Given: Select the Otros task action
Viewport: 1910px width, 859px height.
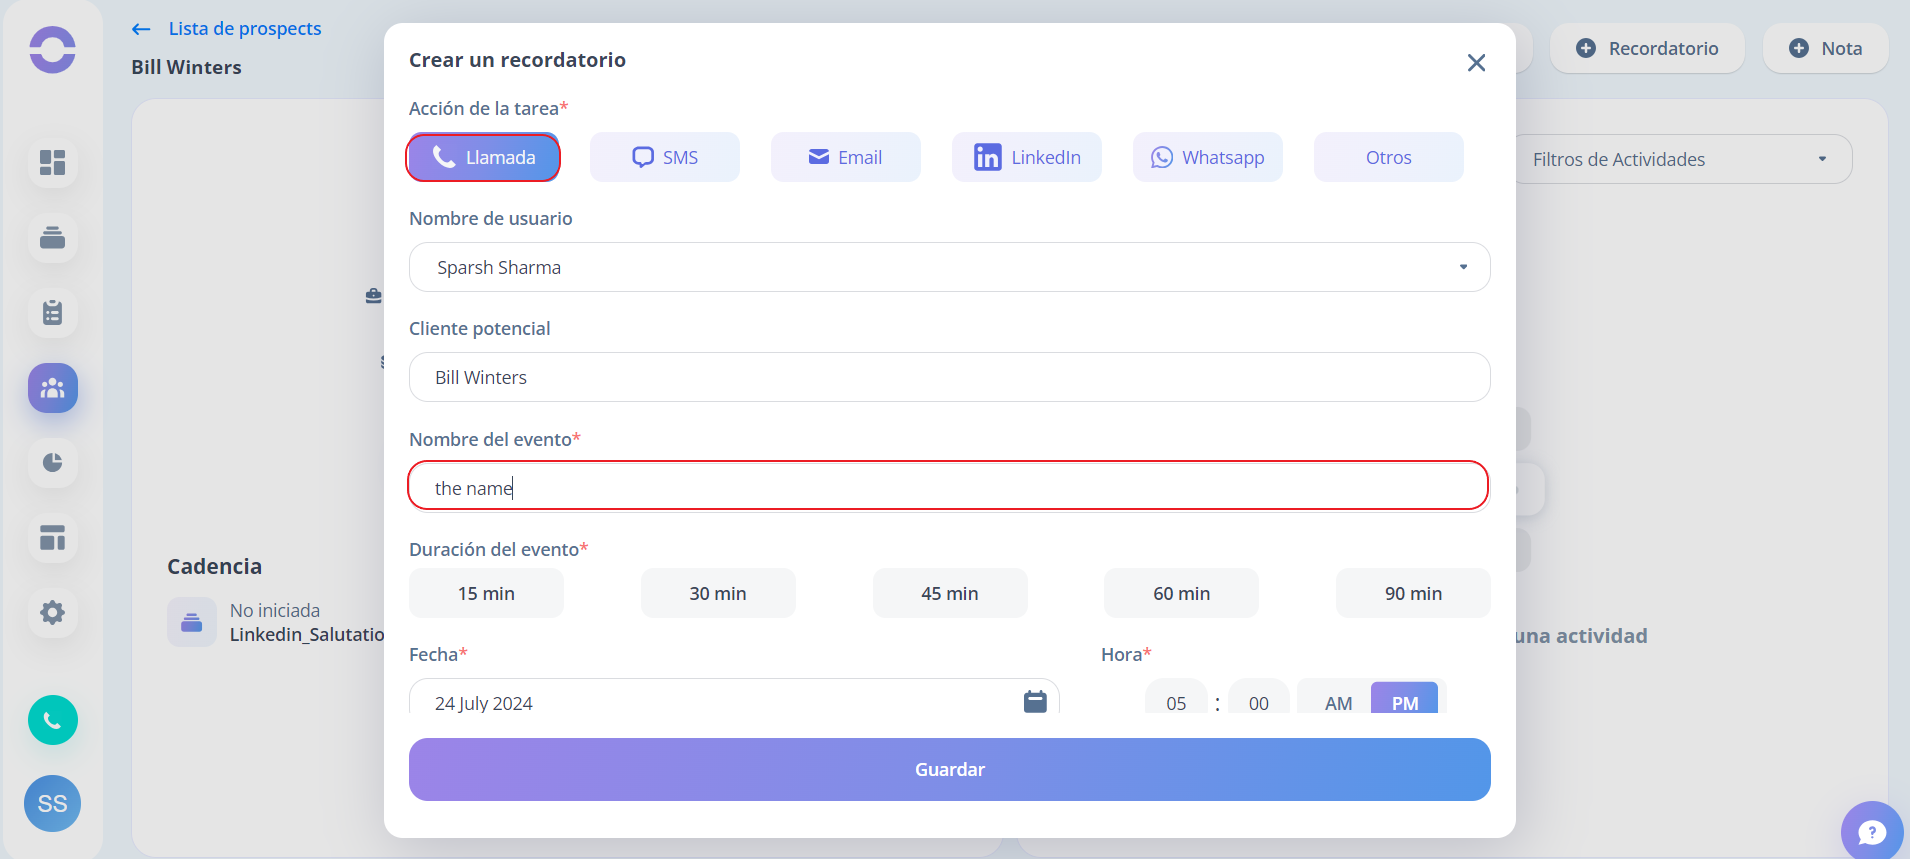Looking at the screenshot, I should pyautogui.click(x=1389, y=157).
